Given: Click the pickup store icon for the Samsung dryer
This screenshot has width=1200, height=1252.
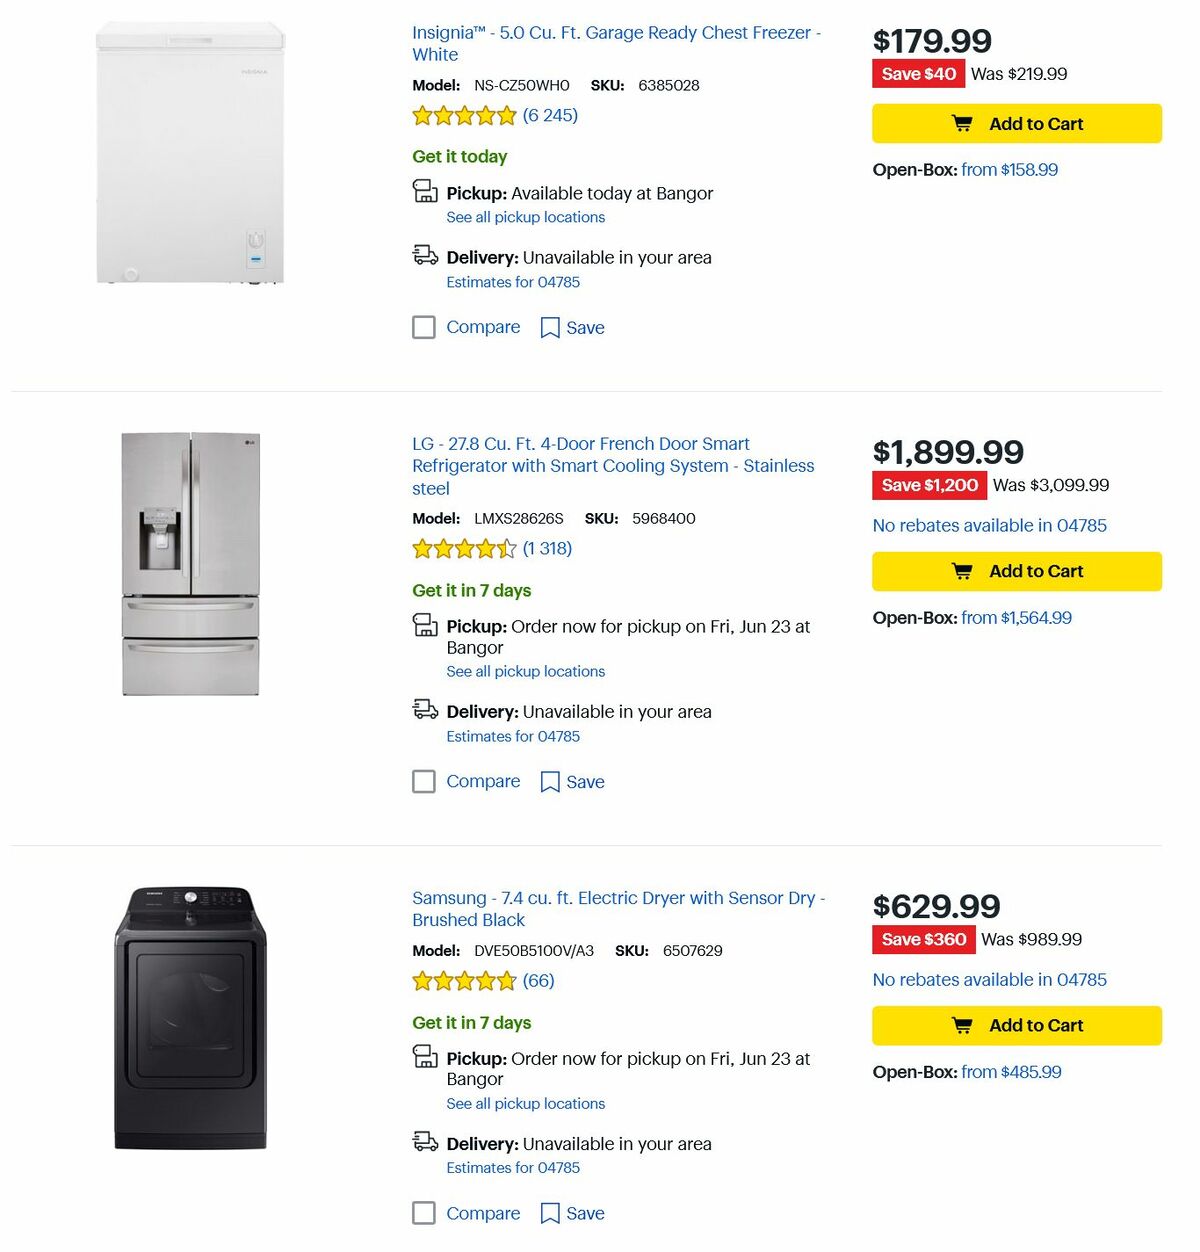Looking at the screenshot, I should tap(425, 1055).
